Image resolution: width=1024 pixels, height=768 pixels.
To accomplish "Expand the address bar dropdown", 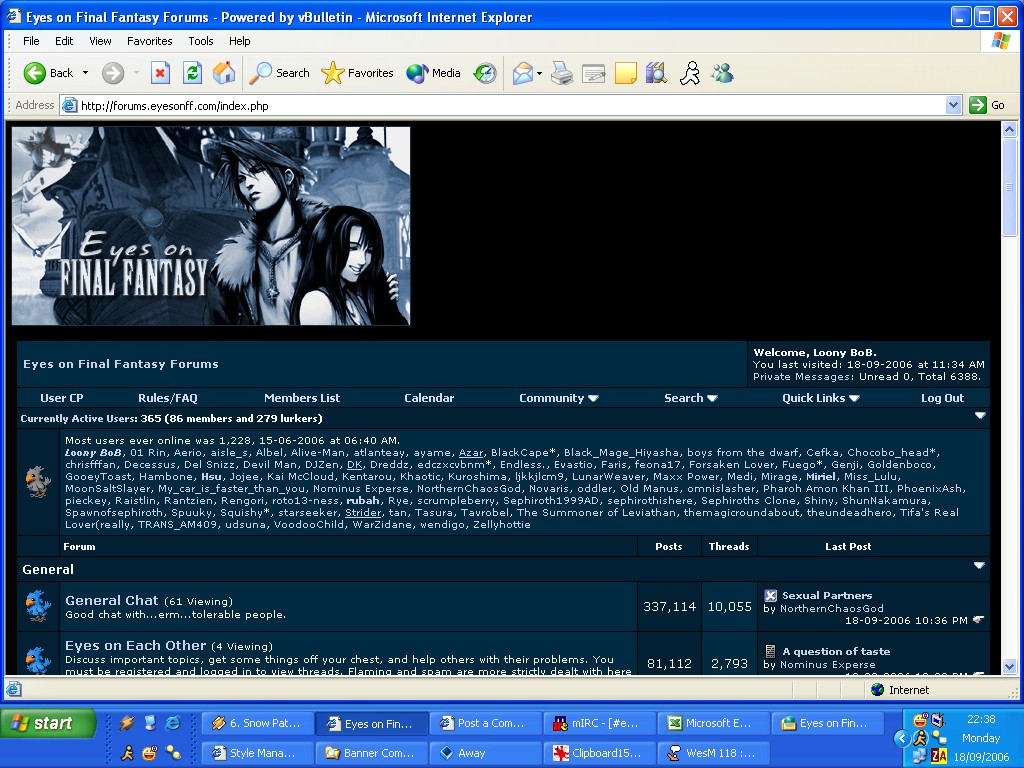I will (953, 105).
